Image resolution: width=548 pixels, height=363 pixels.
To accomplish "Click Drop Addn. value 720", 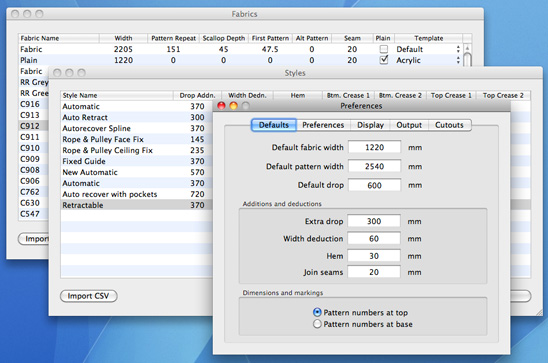I will pos(197,194).
